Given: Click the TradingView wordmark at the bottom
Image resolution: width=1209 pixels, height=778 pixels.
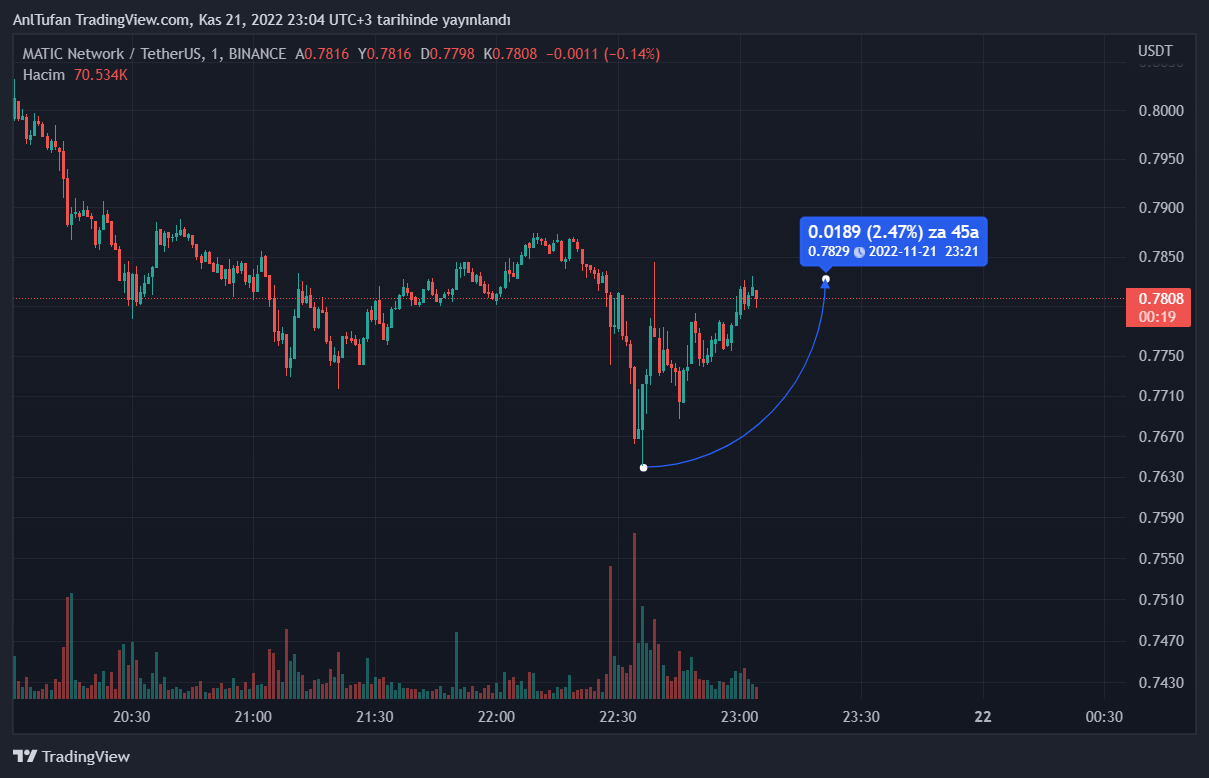Looking at the screenshot, I should [86, 757].
